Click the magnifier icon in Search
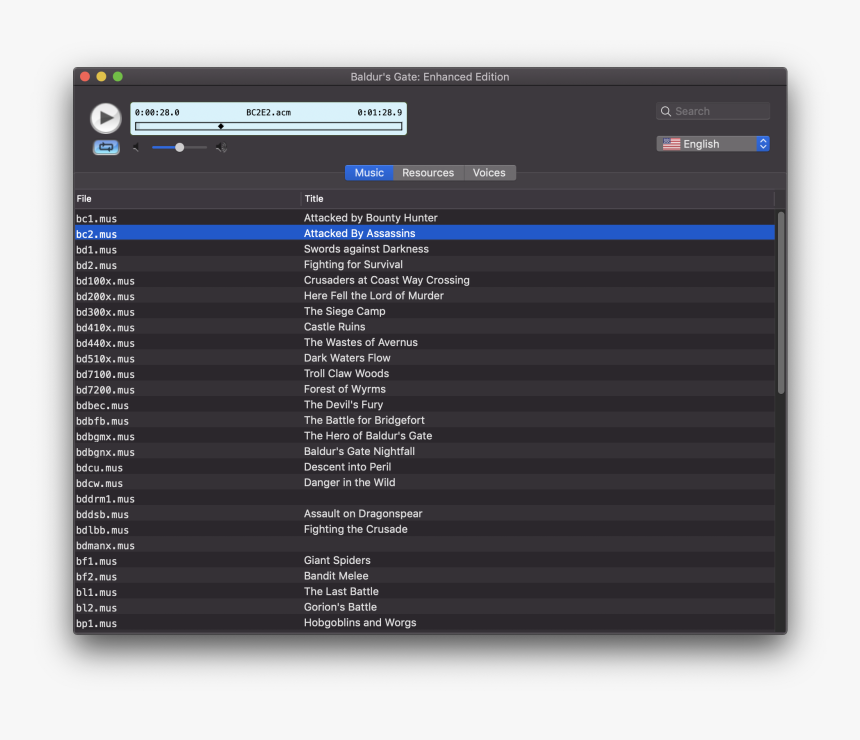This screenshot has width=860, height=740. [x=665, y=111]
